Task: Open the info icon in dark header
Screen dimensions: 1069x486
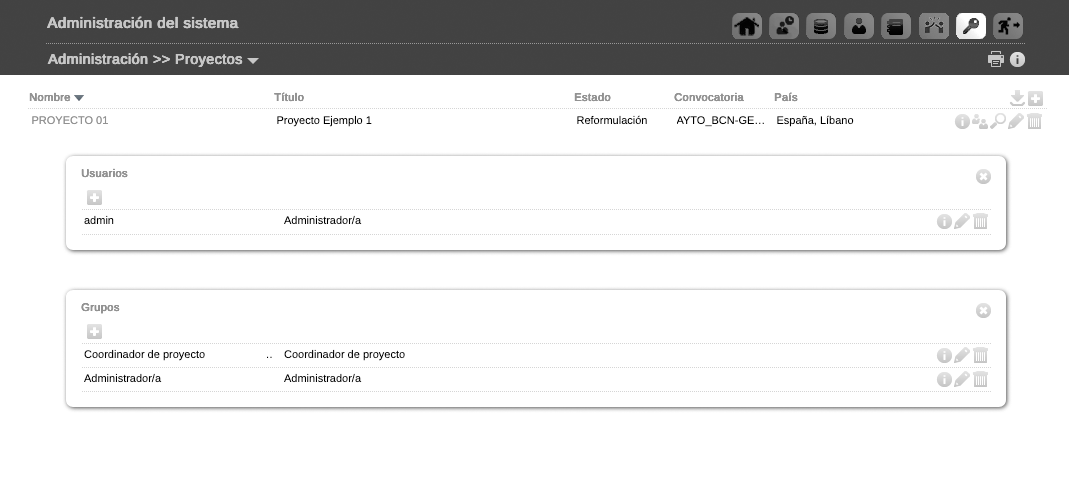Action: point(1017,59)
